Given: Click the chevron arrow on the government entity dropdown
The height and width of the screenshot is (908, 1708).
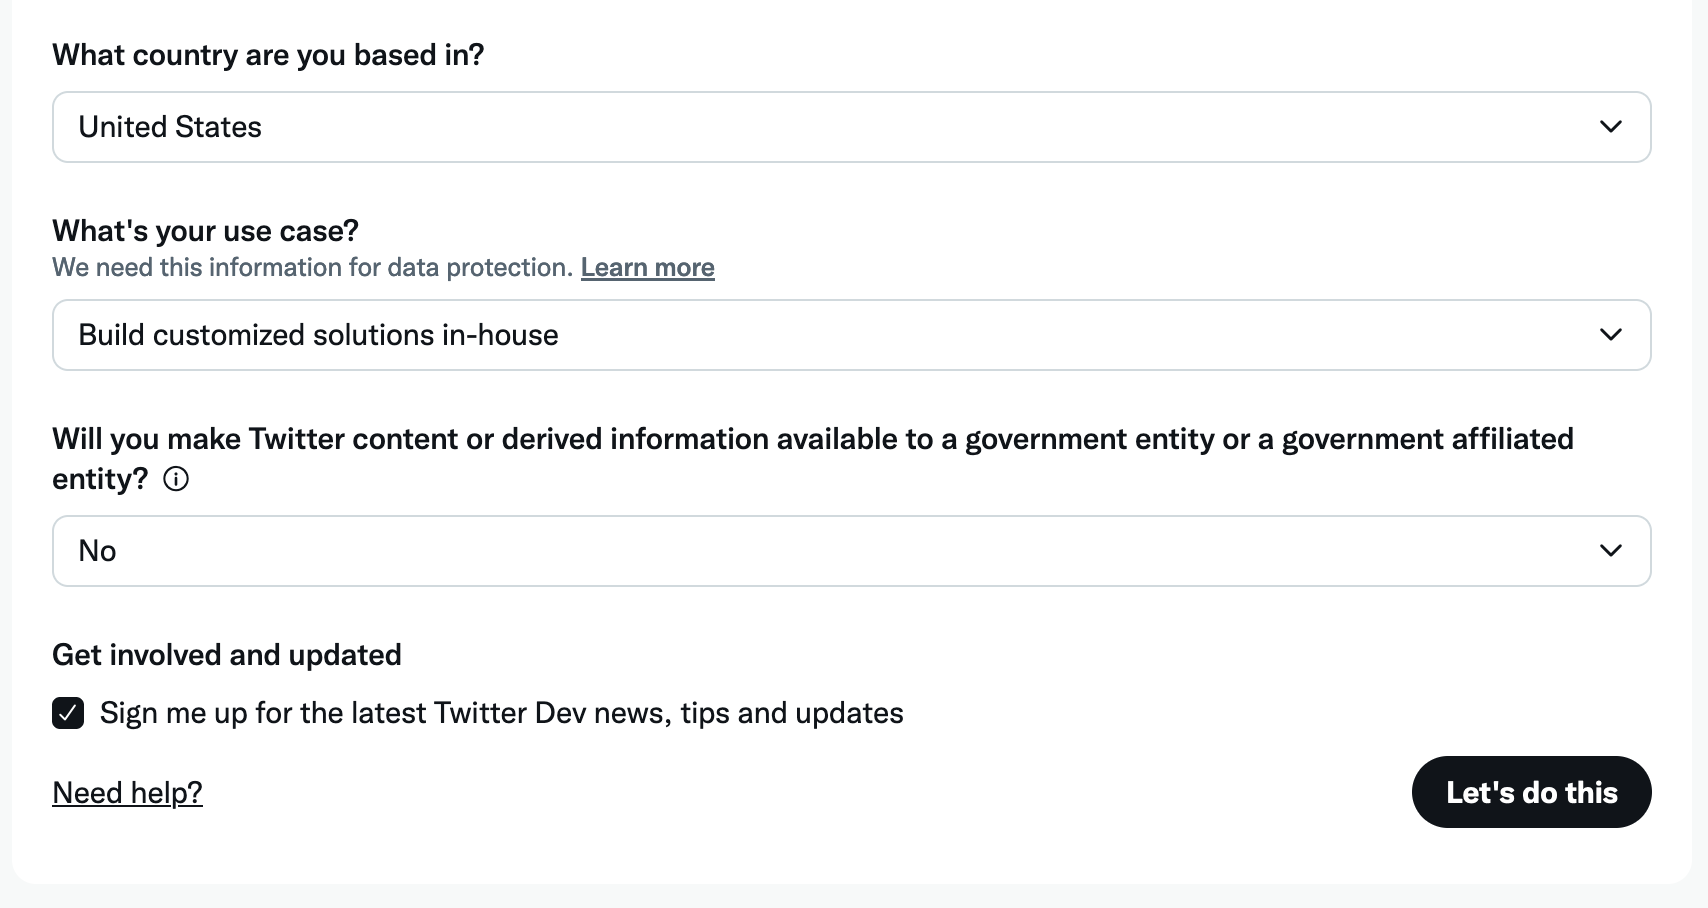Looking at the screenshot, I should coord(1610,551).
